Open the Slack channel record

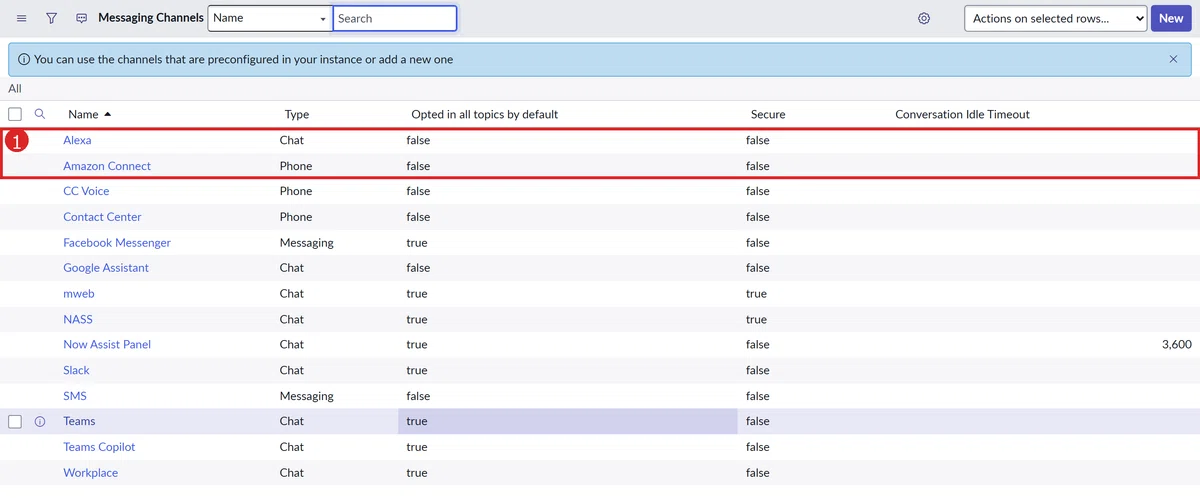76,370
